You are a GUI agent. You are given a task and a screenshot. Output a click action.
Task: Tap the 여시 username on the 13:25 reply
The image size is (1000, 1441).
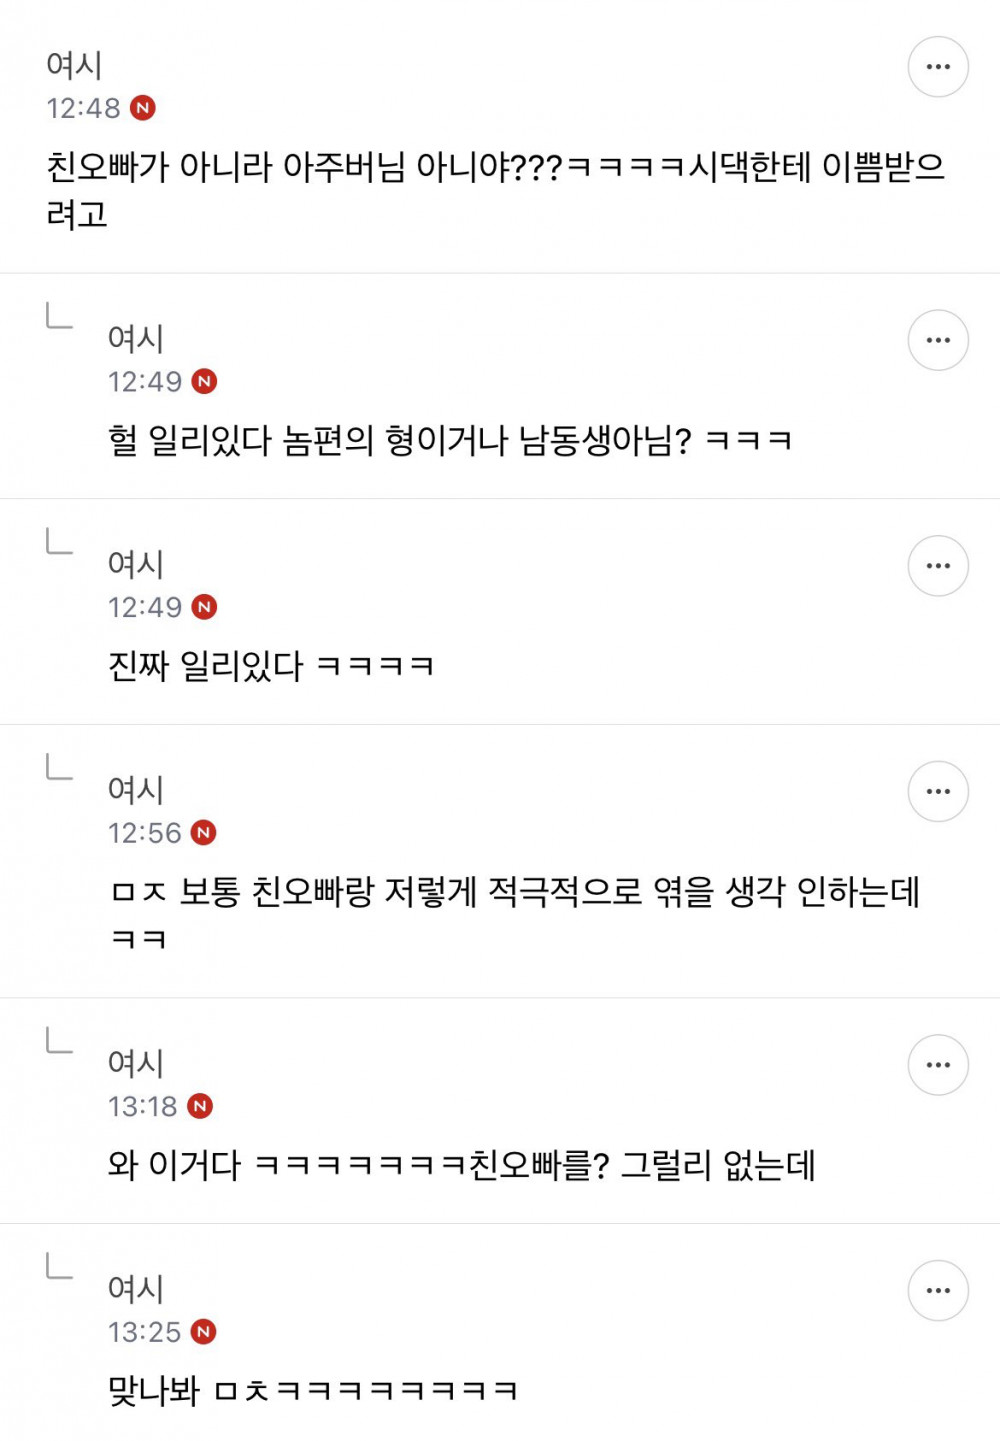(136, 1289)
